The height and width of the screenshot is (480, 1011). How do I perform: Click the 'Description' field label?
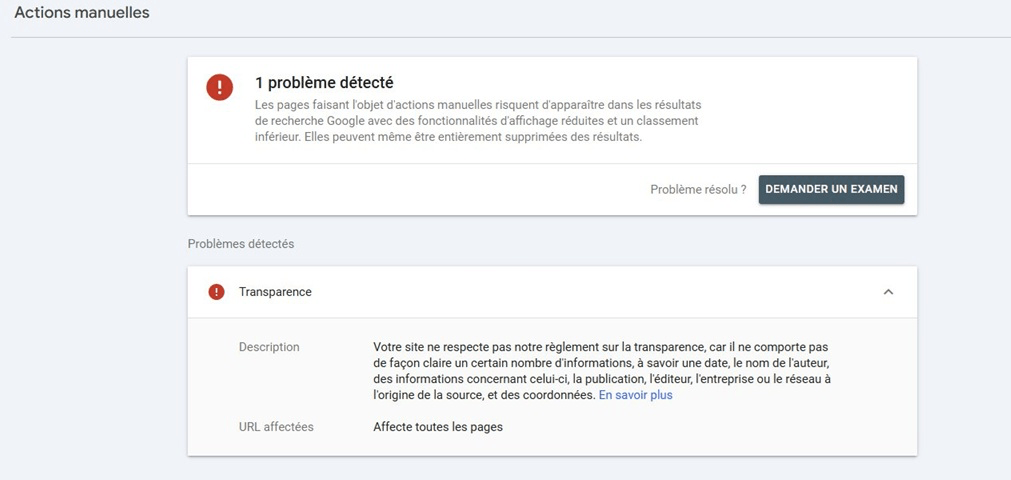click(x=269, y=347)
